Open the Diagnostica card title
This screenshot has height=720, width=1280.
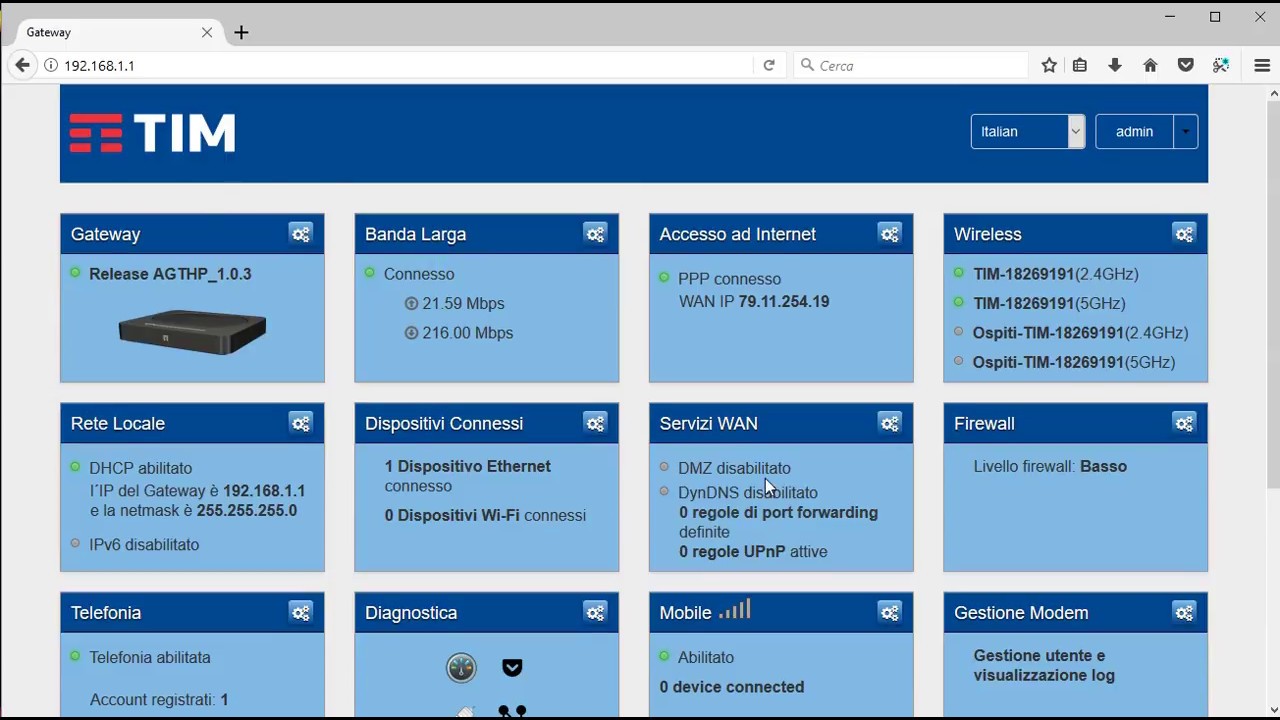click(x=411, y=612)
